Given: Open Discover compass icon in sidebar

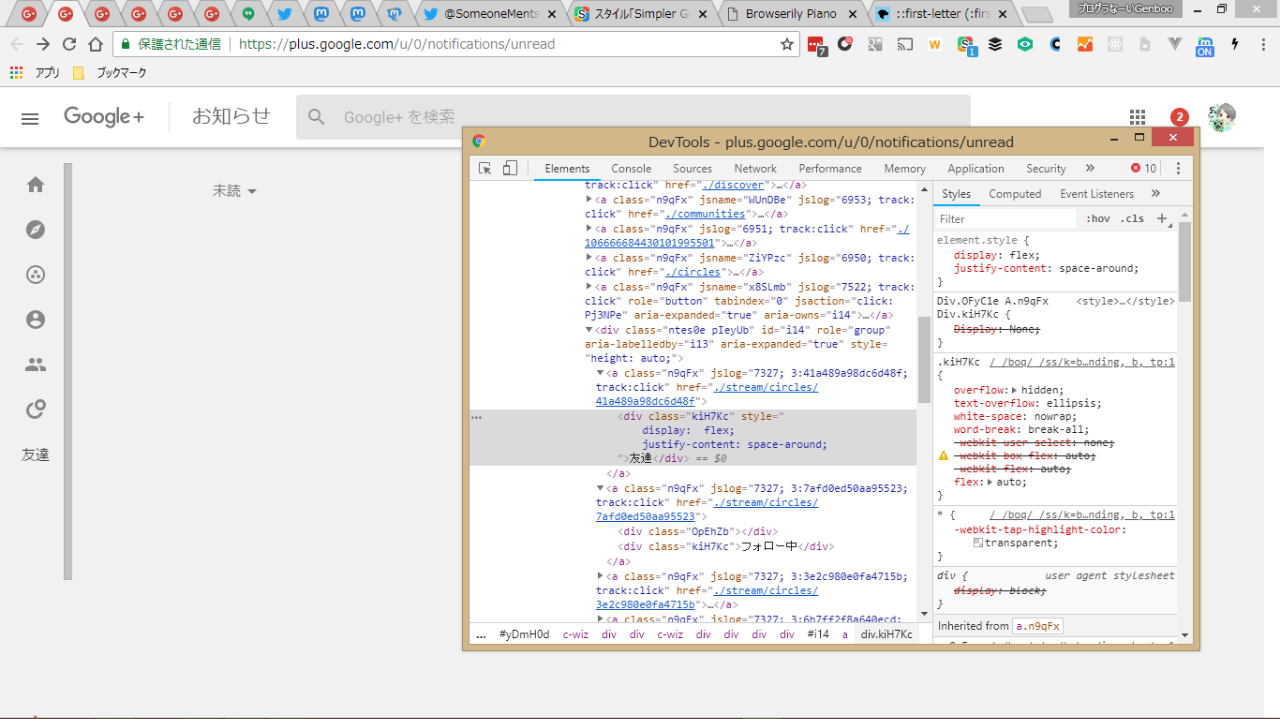Looking at the screenshot, I should click(36, 230).
